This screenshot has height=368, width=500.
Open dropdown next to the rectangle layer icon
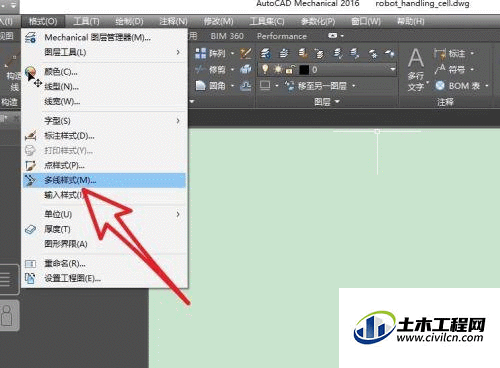click(277, 86)
